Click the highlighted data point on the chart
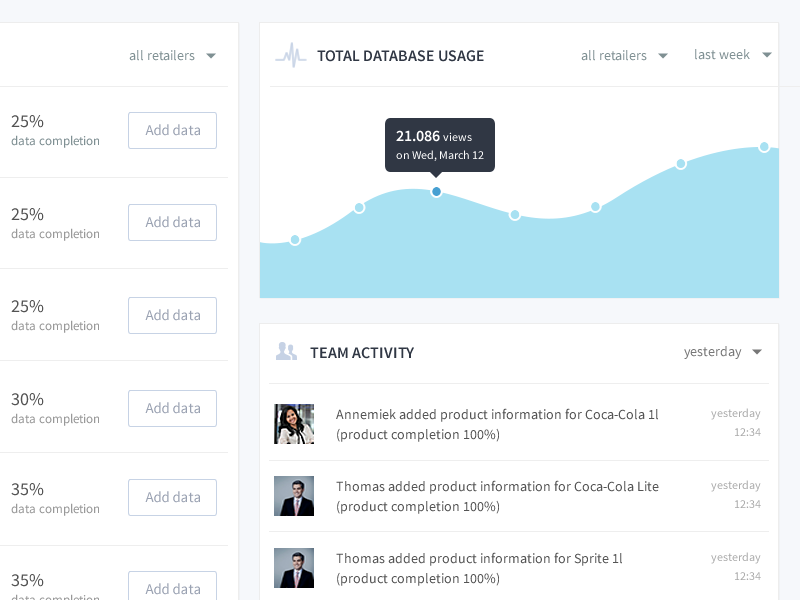 436,191
